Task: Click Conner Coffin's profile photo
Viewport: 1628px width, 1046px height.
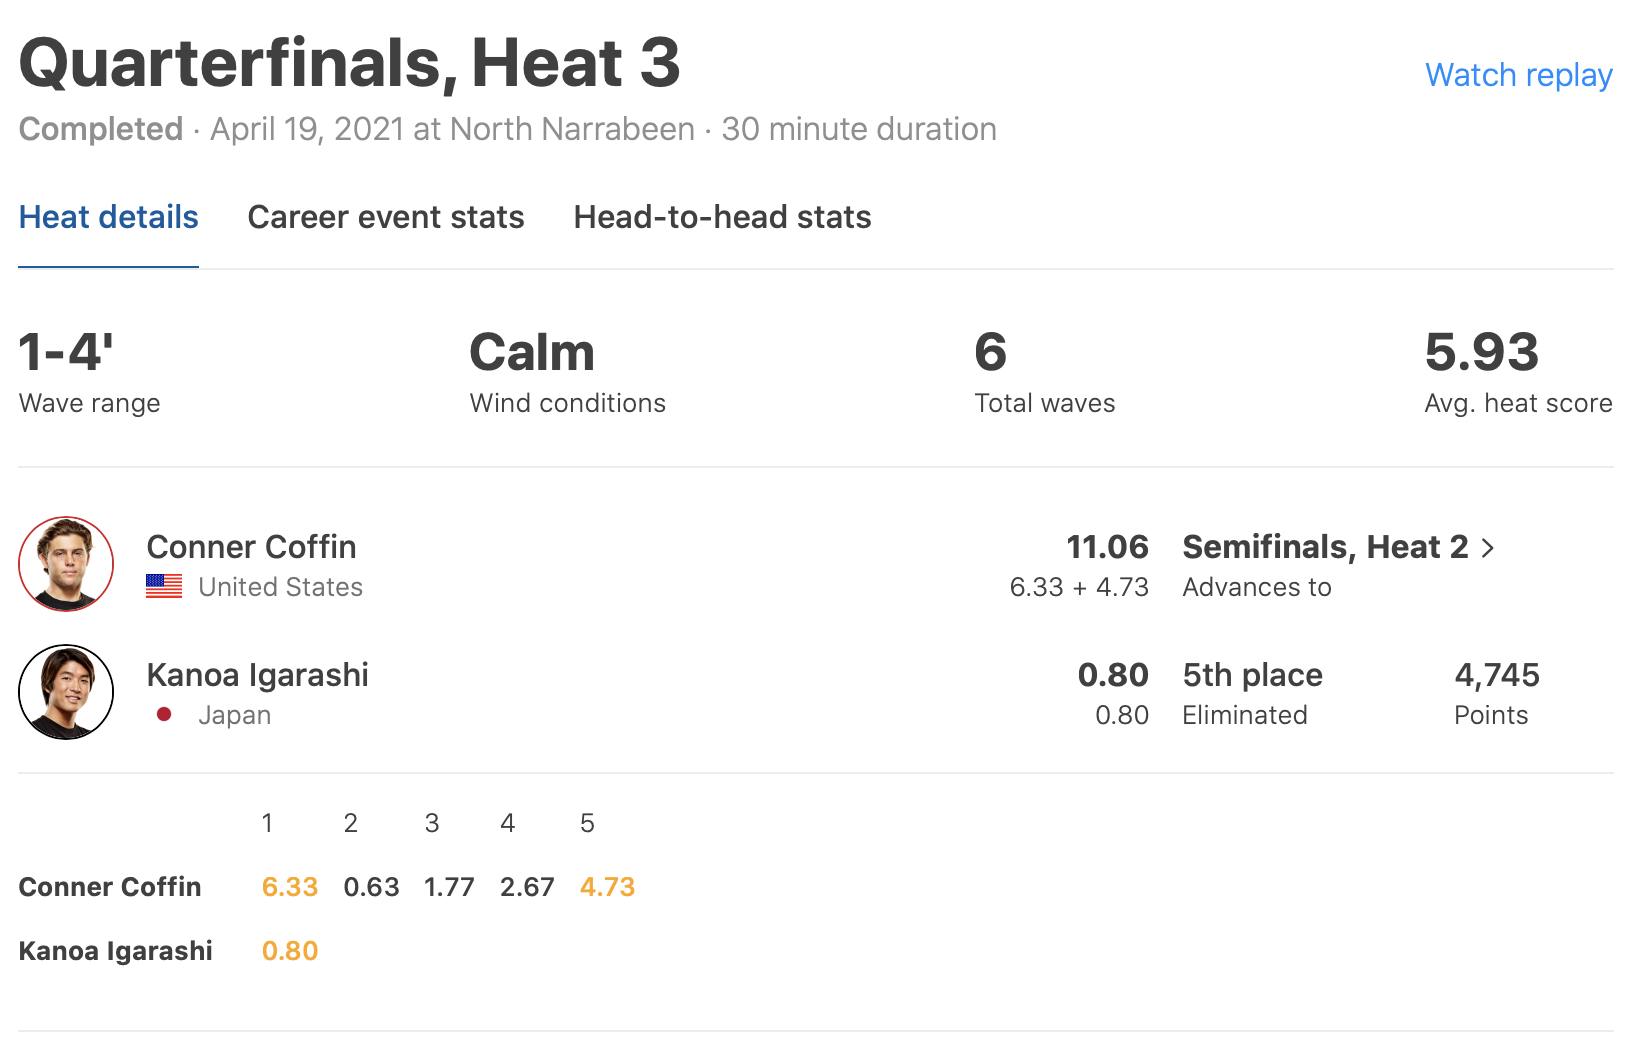Action: coord(66,564)
